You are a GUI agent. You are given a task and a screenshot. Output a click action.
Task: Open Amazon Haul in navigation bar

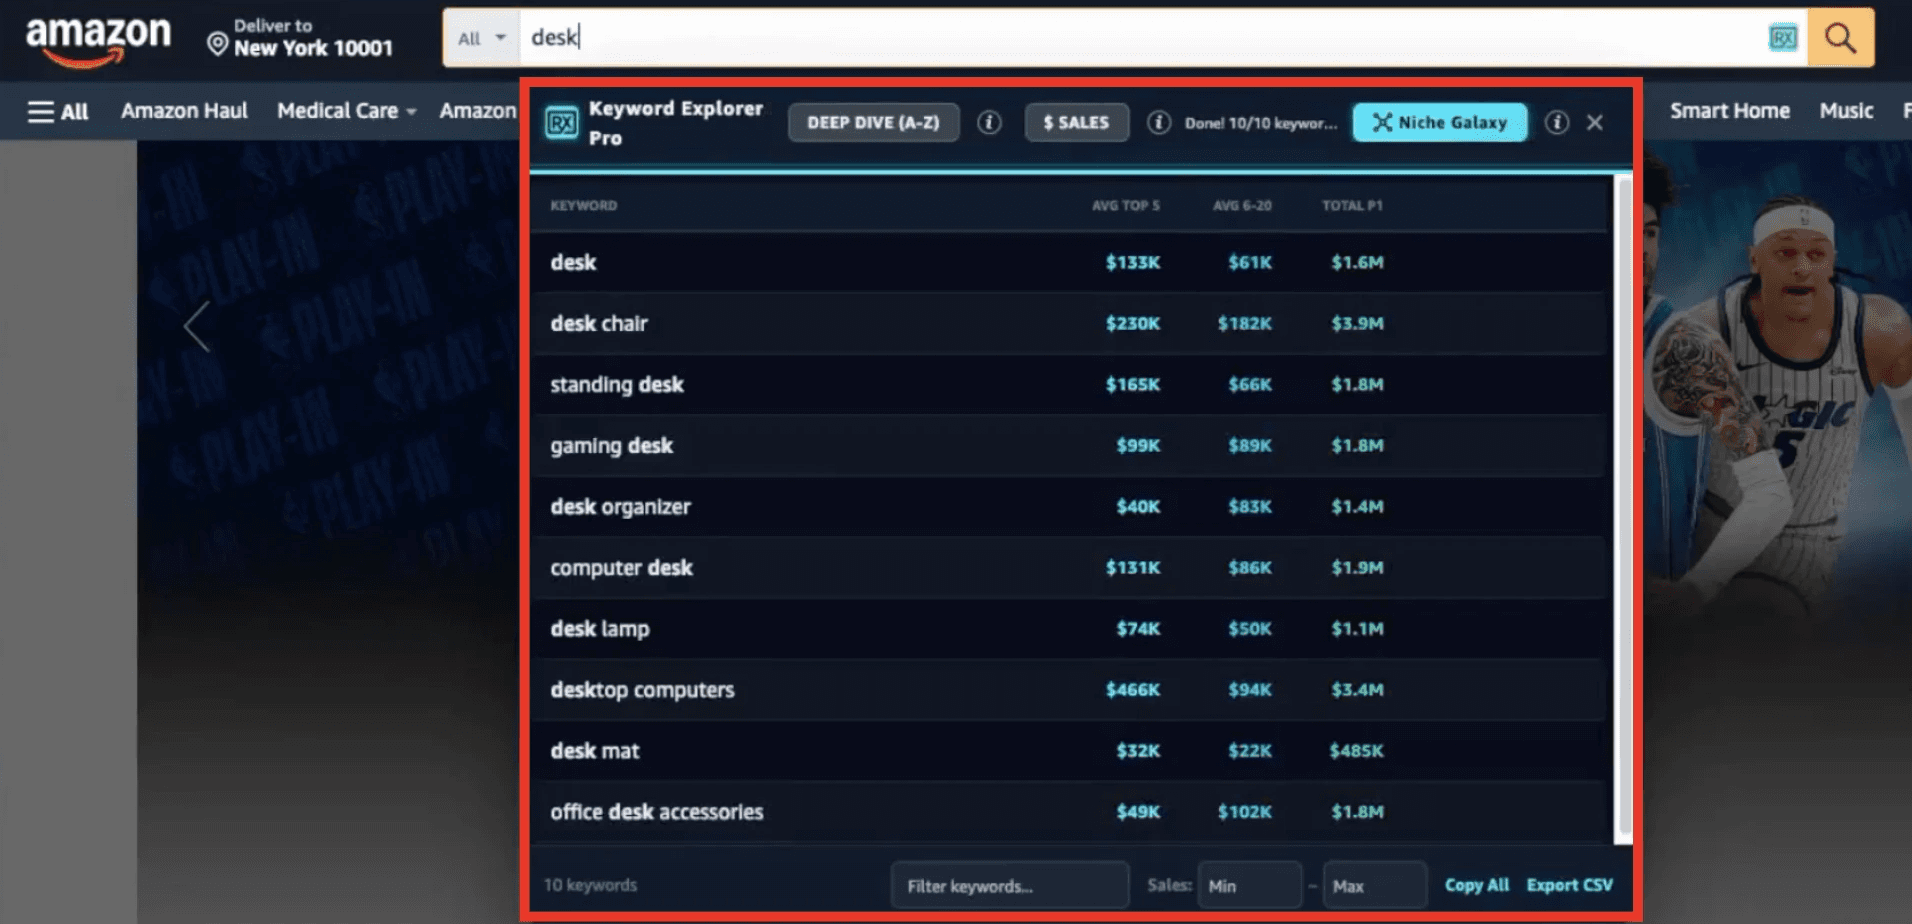click(184, 111)
